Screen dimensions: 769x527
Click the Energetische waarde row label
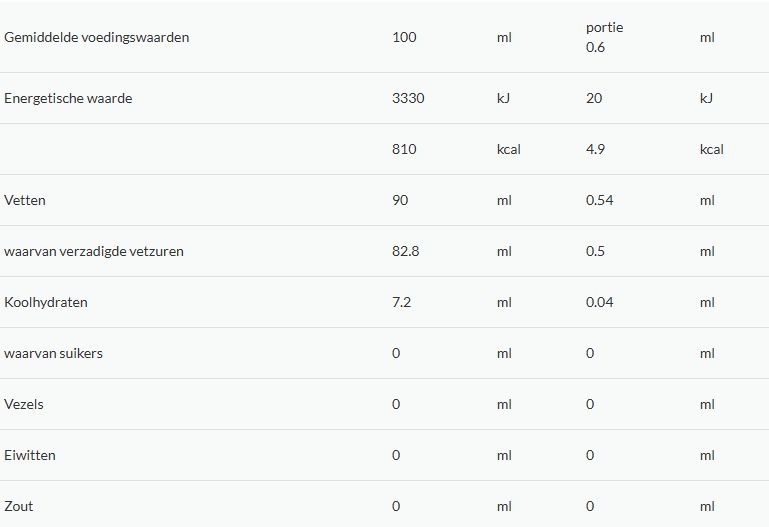click(x=68, y=98)
